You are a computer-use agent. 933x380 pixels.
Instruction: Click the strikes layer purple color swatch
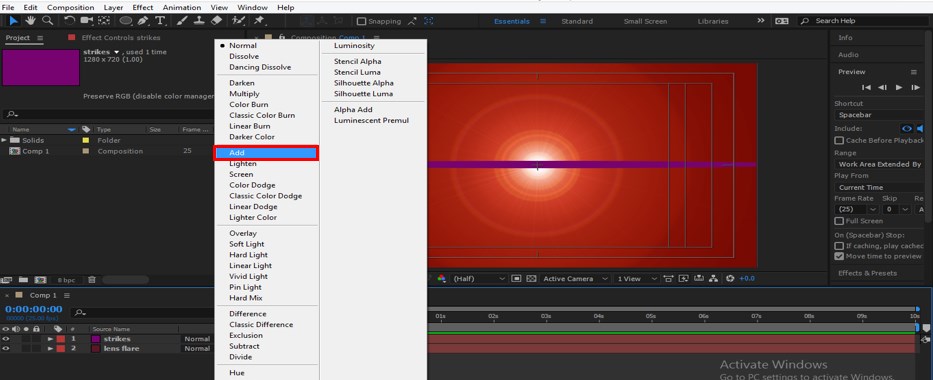point(96,339)
